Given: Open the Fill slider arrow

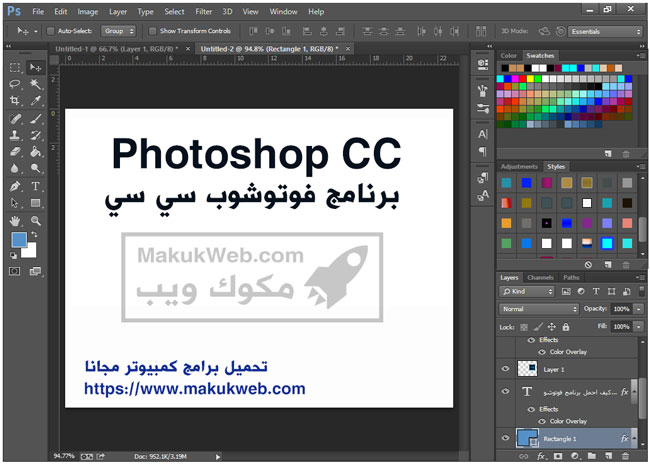Looking at the screenshot, I should pos(639,327).
